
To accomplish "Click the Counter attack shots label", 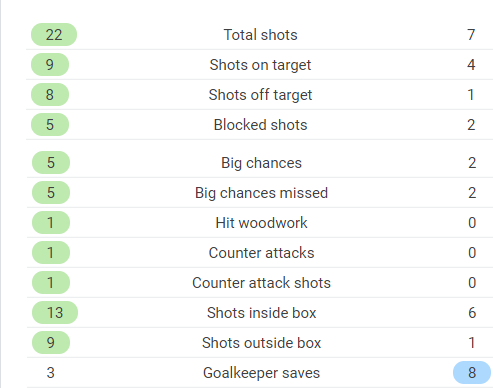I will pyautogui.click(x=261, y=283).
